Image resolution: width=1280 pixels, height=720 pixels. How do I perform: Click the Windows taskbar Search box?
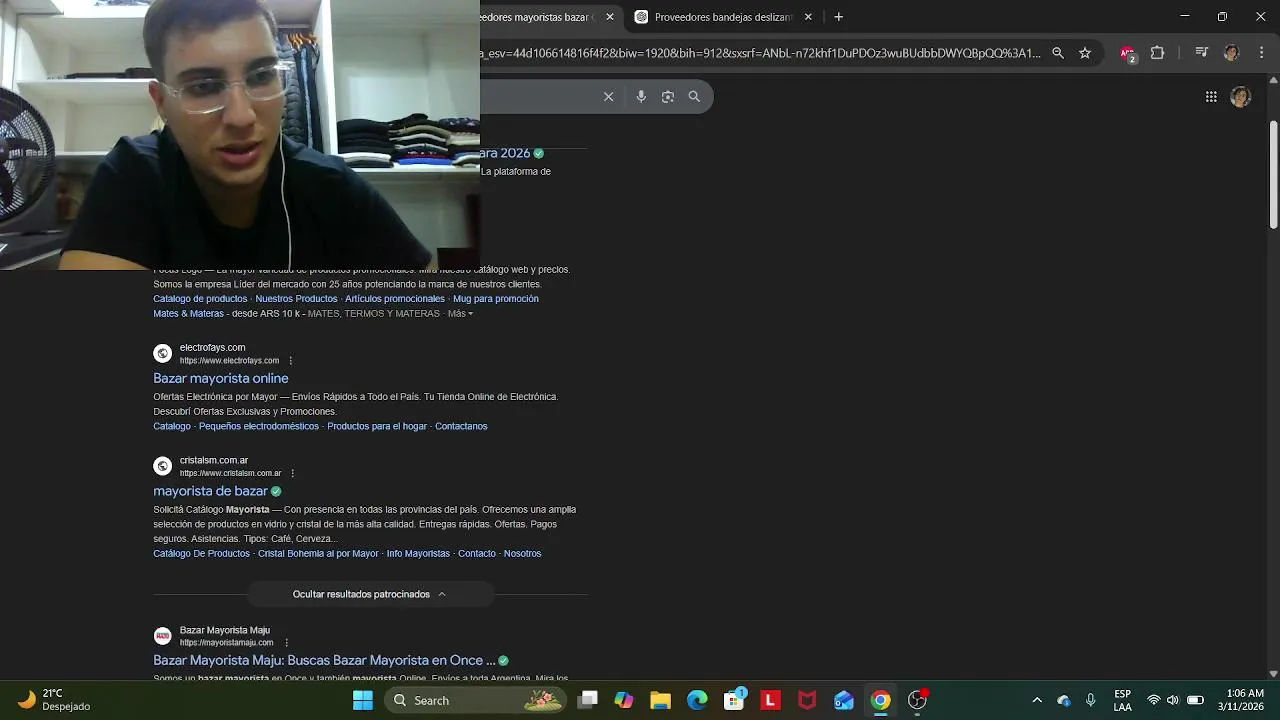[x=475, y=700]
